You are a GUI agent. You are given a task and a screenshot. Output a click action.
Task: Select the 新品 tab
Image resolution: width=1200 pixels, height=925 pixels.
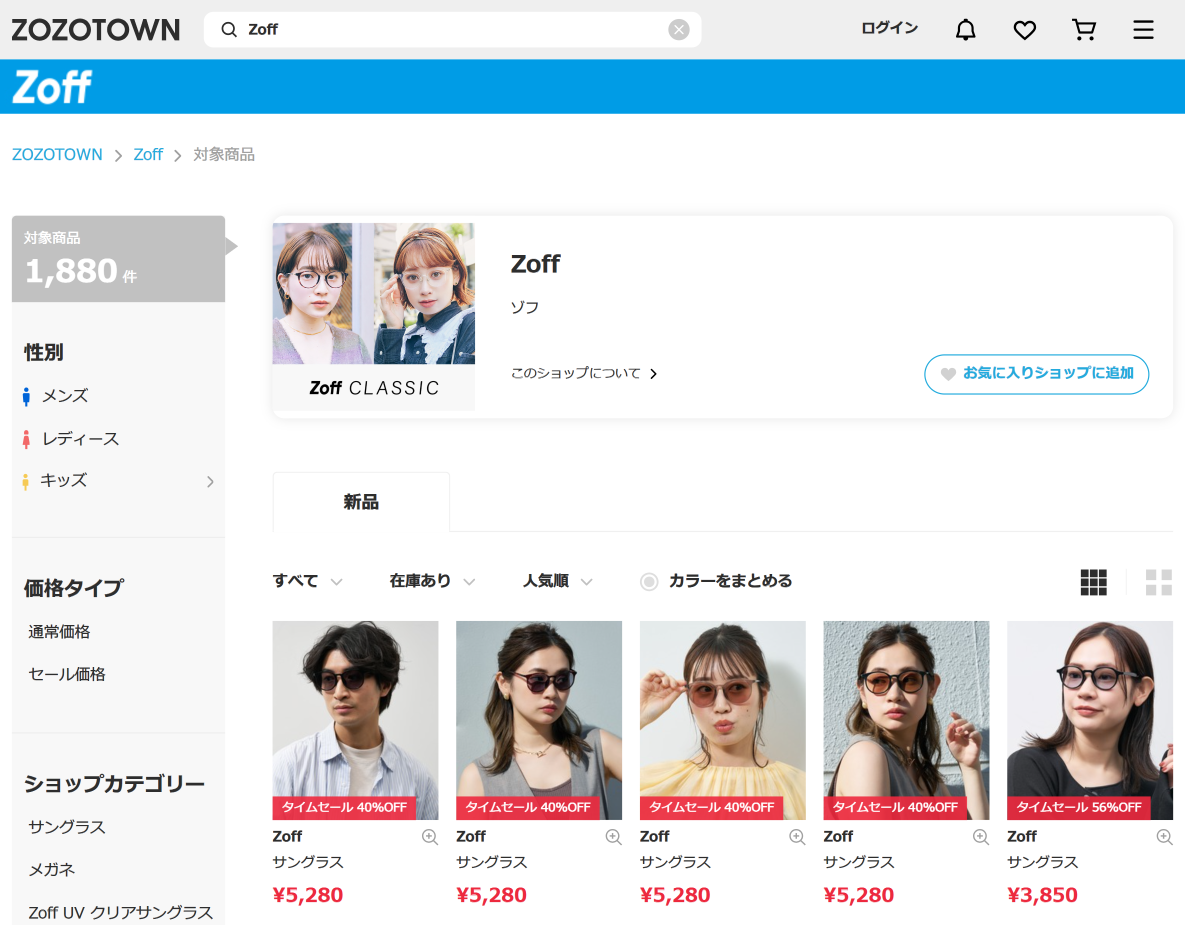pyautogui.click(x=361, y=502)
